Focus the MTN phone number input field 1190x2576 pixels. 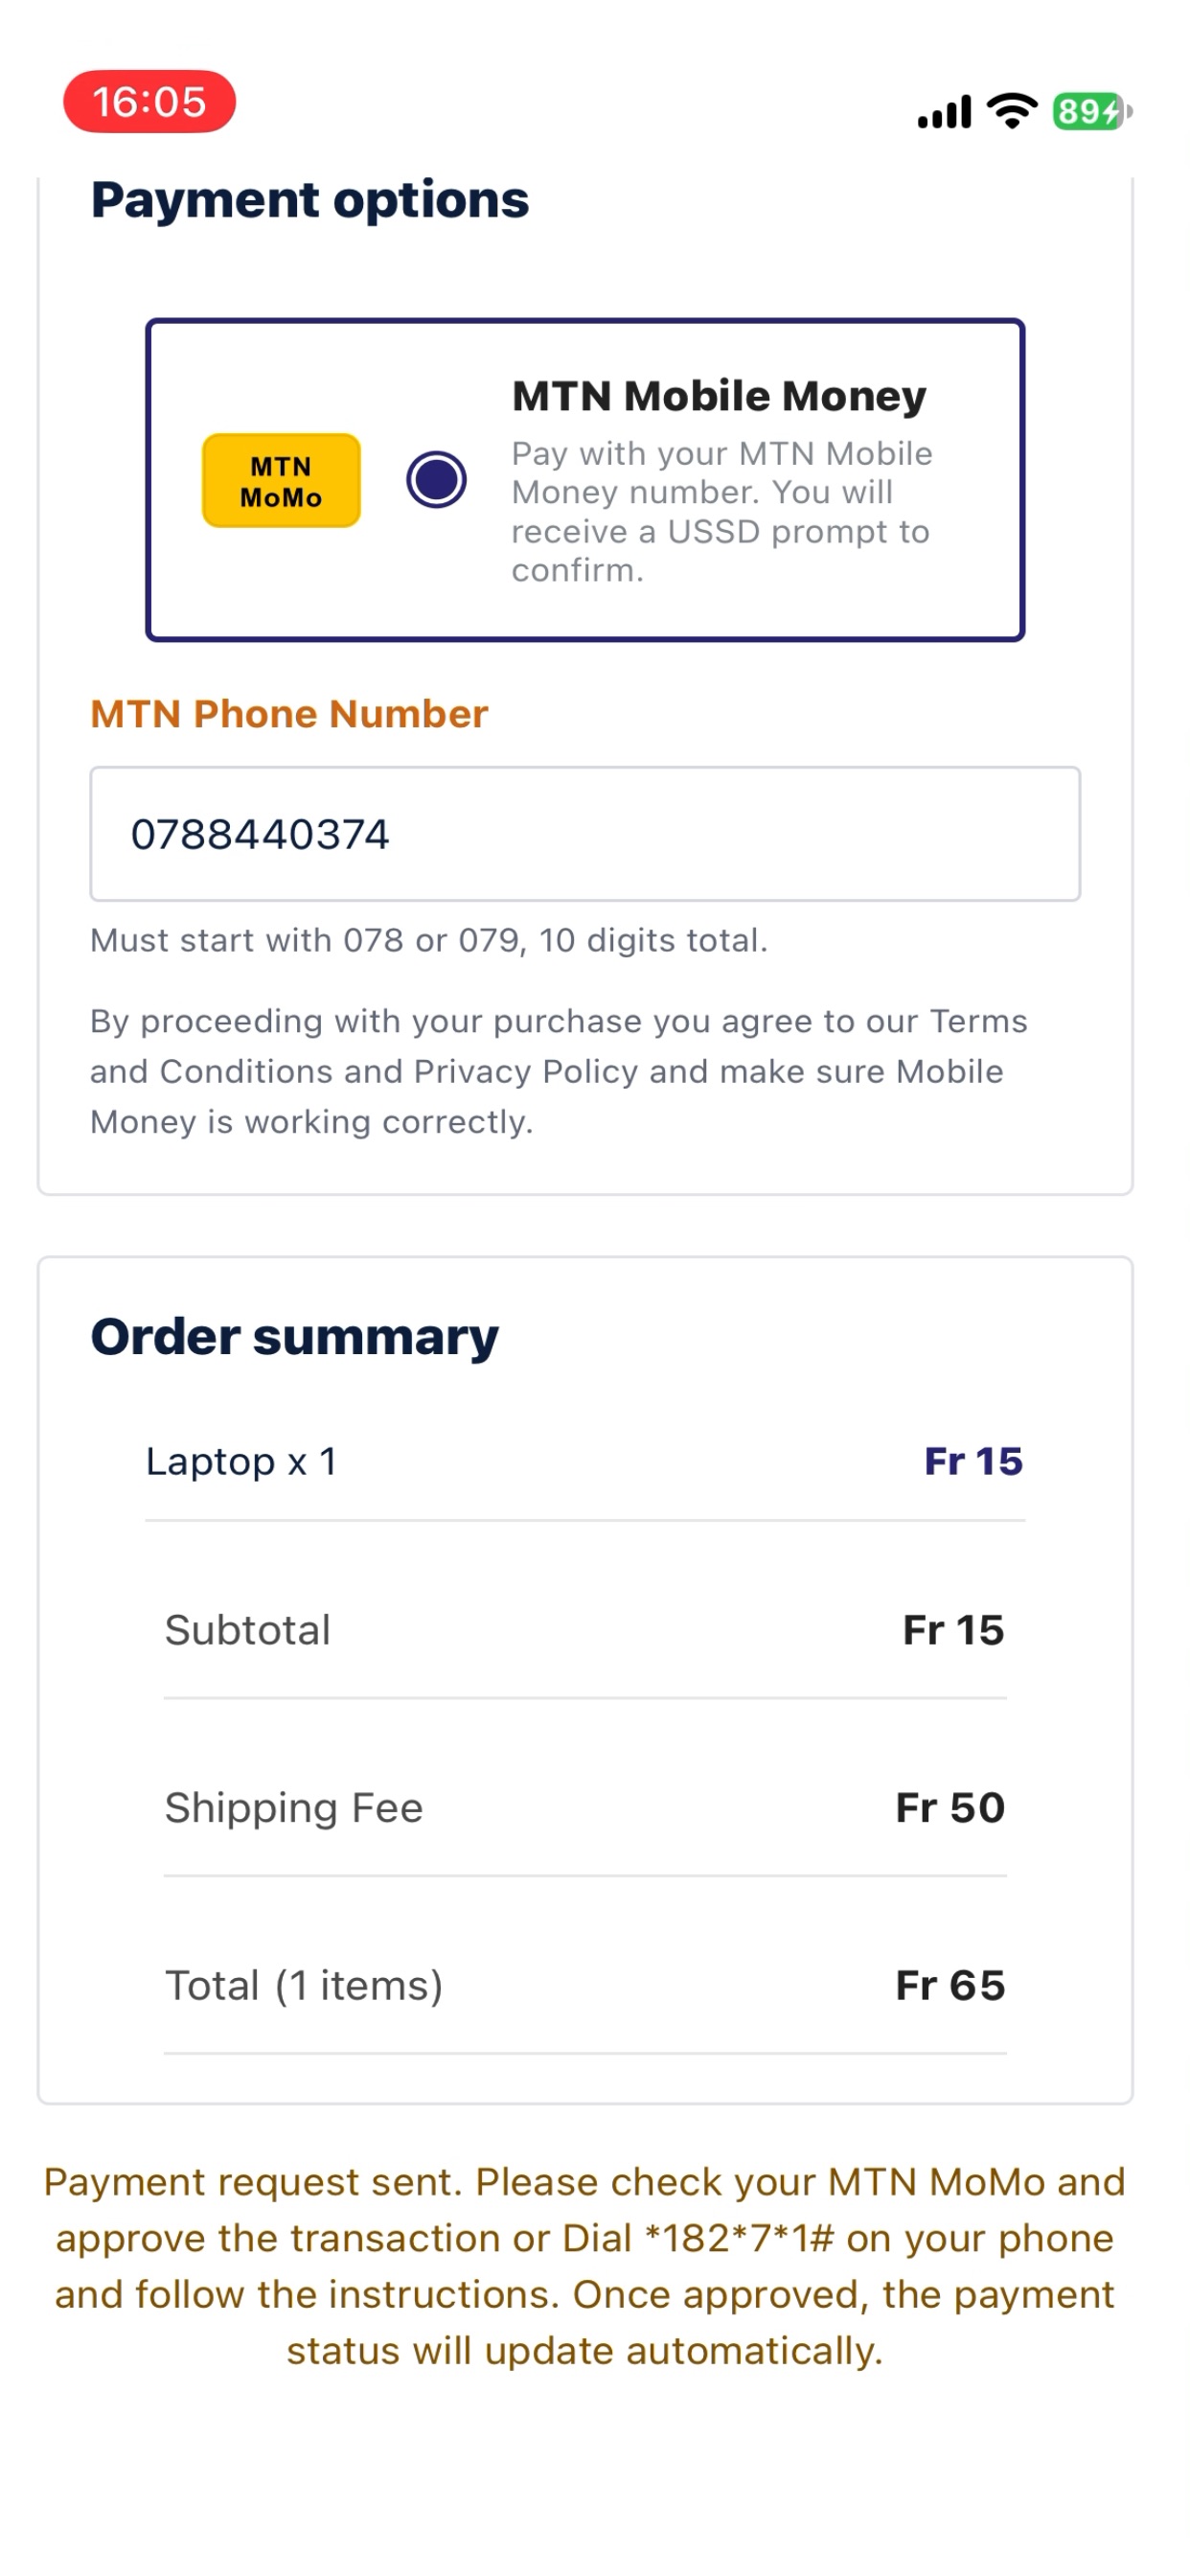pyautogui.click(x=585, y=834)
